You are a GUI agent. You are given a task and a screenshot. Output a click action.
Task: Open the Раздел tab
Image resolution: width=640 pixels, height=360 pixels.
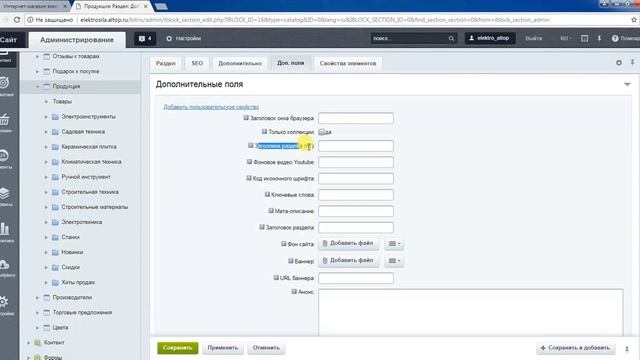[166, 63]
